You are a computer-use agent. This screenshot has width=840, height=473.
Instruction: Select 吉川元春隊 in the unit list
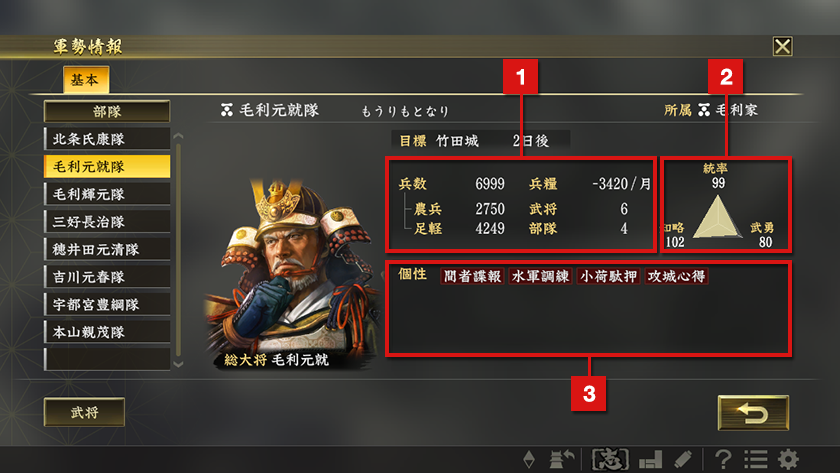107,277
